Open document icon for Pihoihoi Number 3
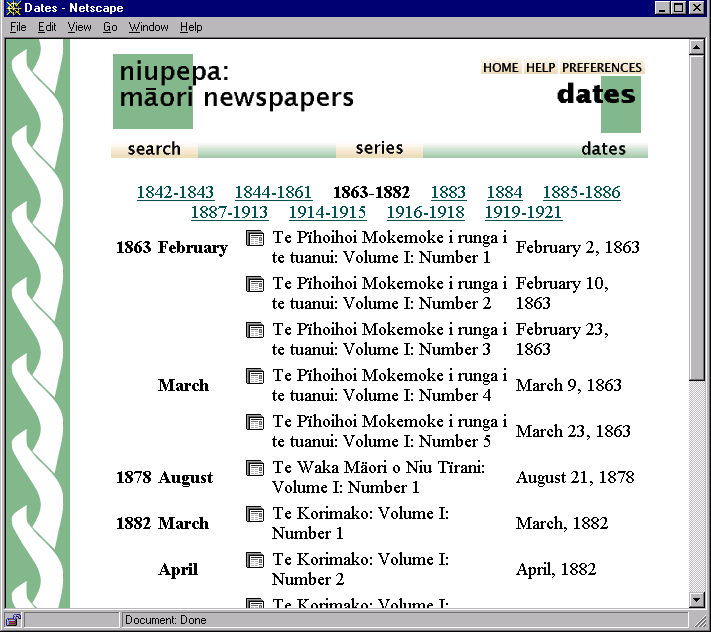 (255, 330)
